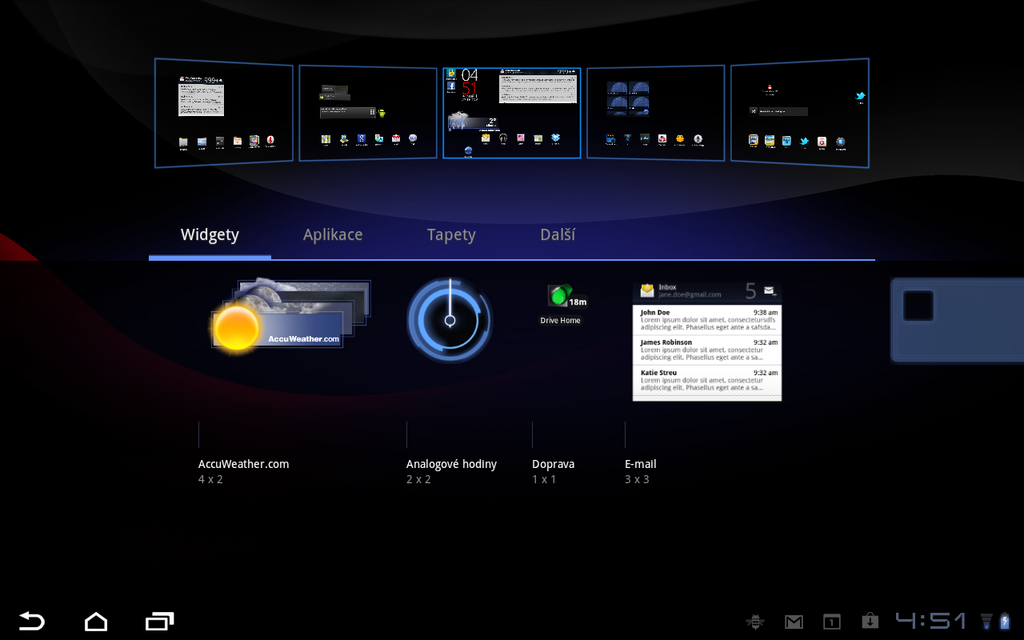Choose the Analogové hodiny clock widget
The image size is (1024, 640).
[x=449, y=320]
